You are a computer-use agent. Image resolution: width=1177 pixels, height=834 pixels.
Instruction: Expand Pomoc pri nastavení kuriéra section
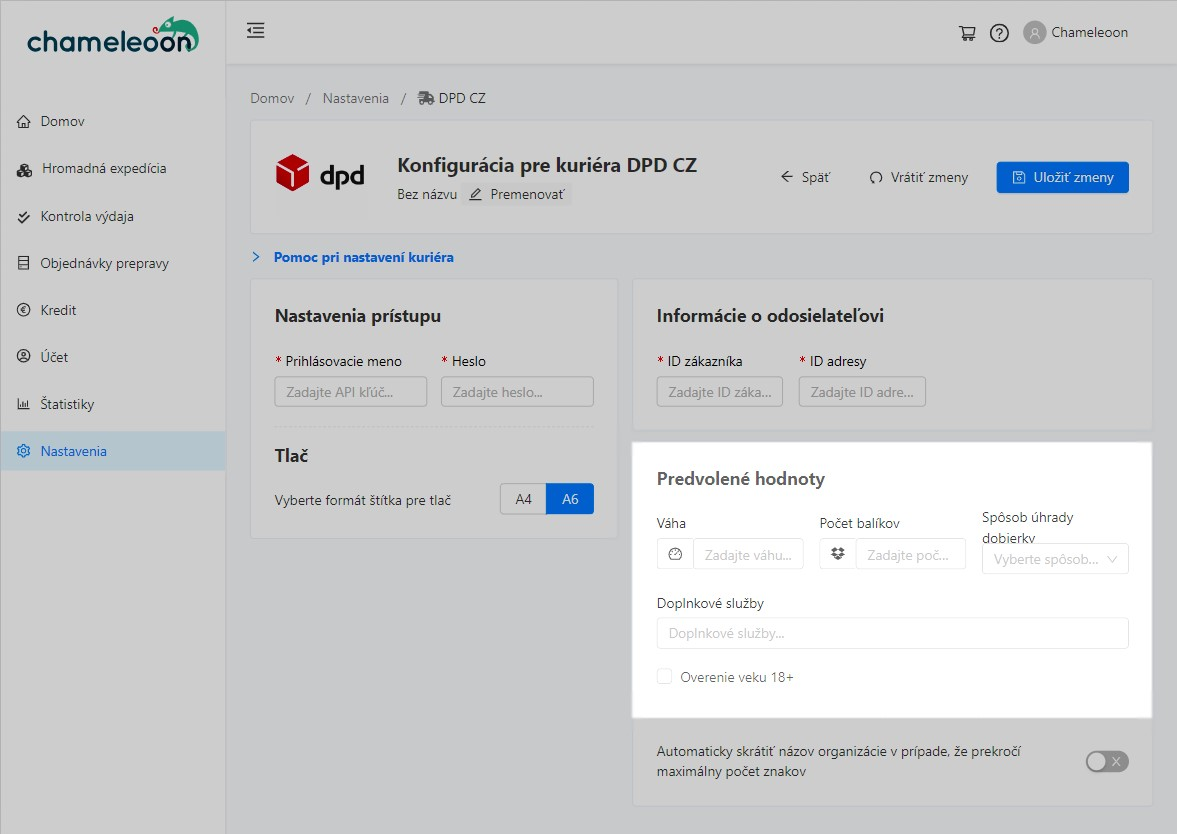click(363, 257)
